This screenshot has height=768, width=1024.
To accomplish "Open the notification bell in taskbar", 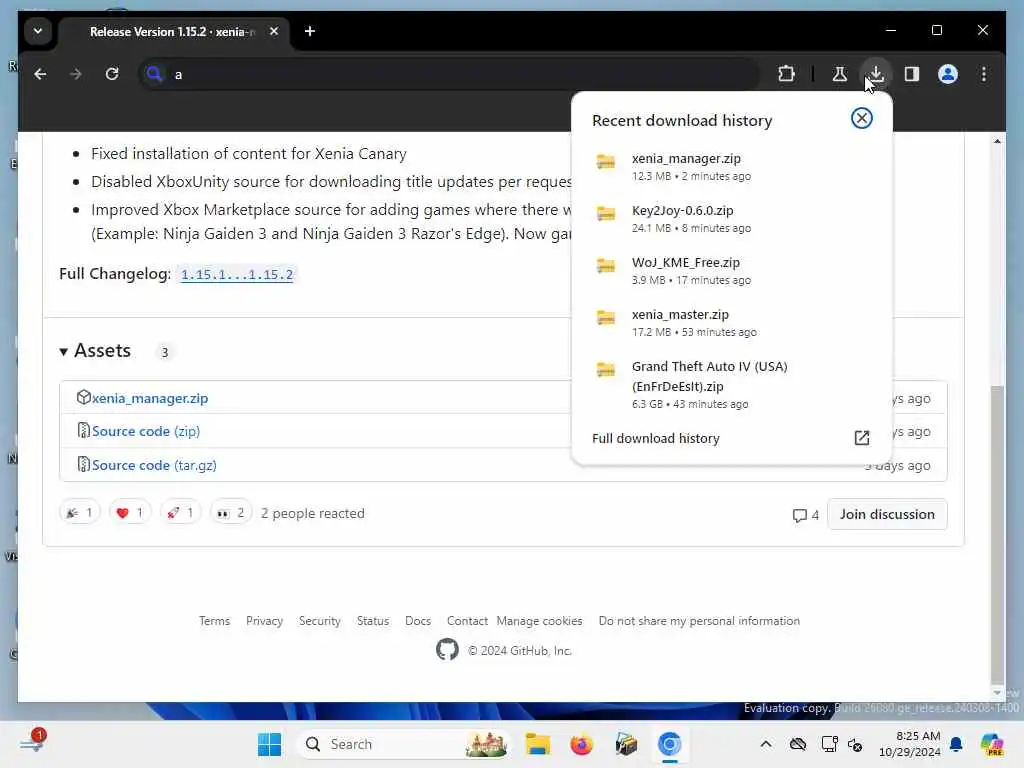I will 956,744.
